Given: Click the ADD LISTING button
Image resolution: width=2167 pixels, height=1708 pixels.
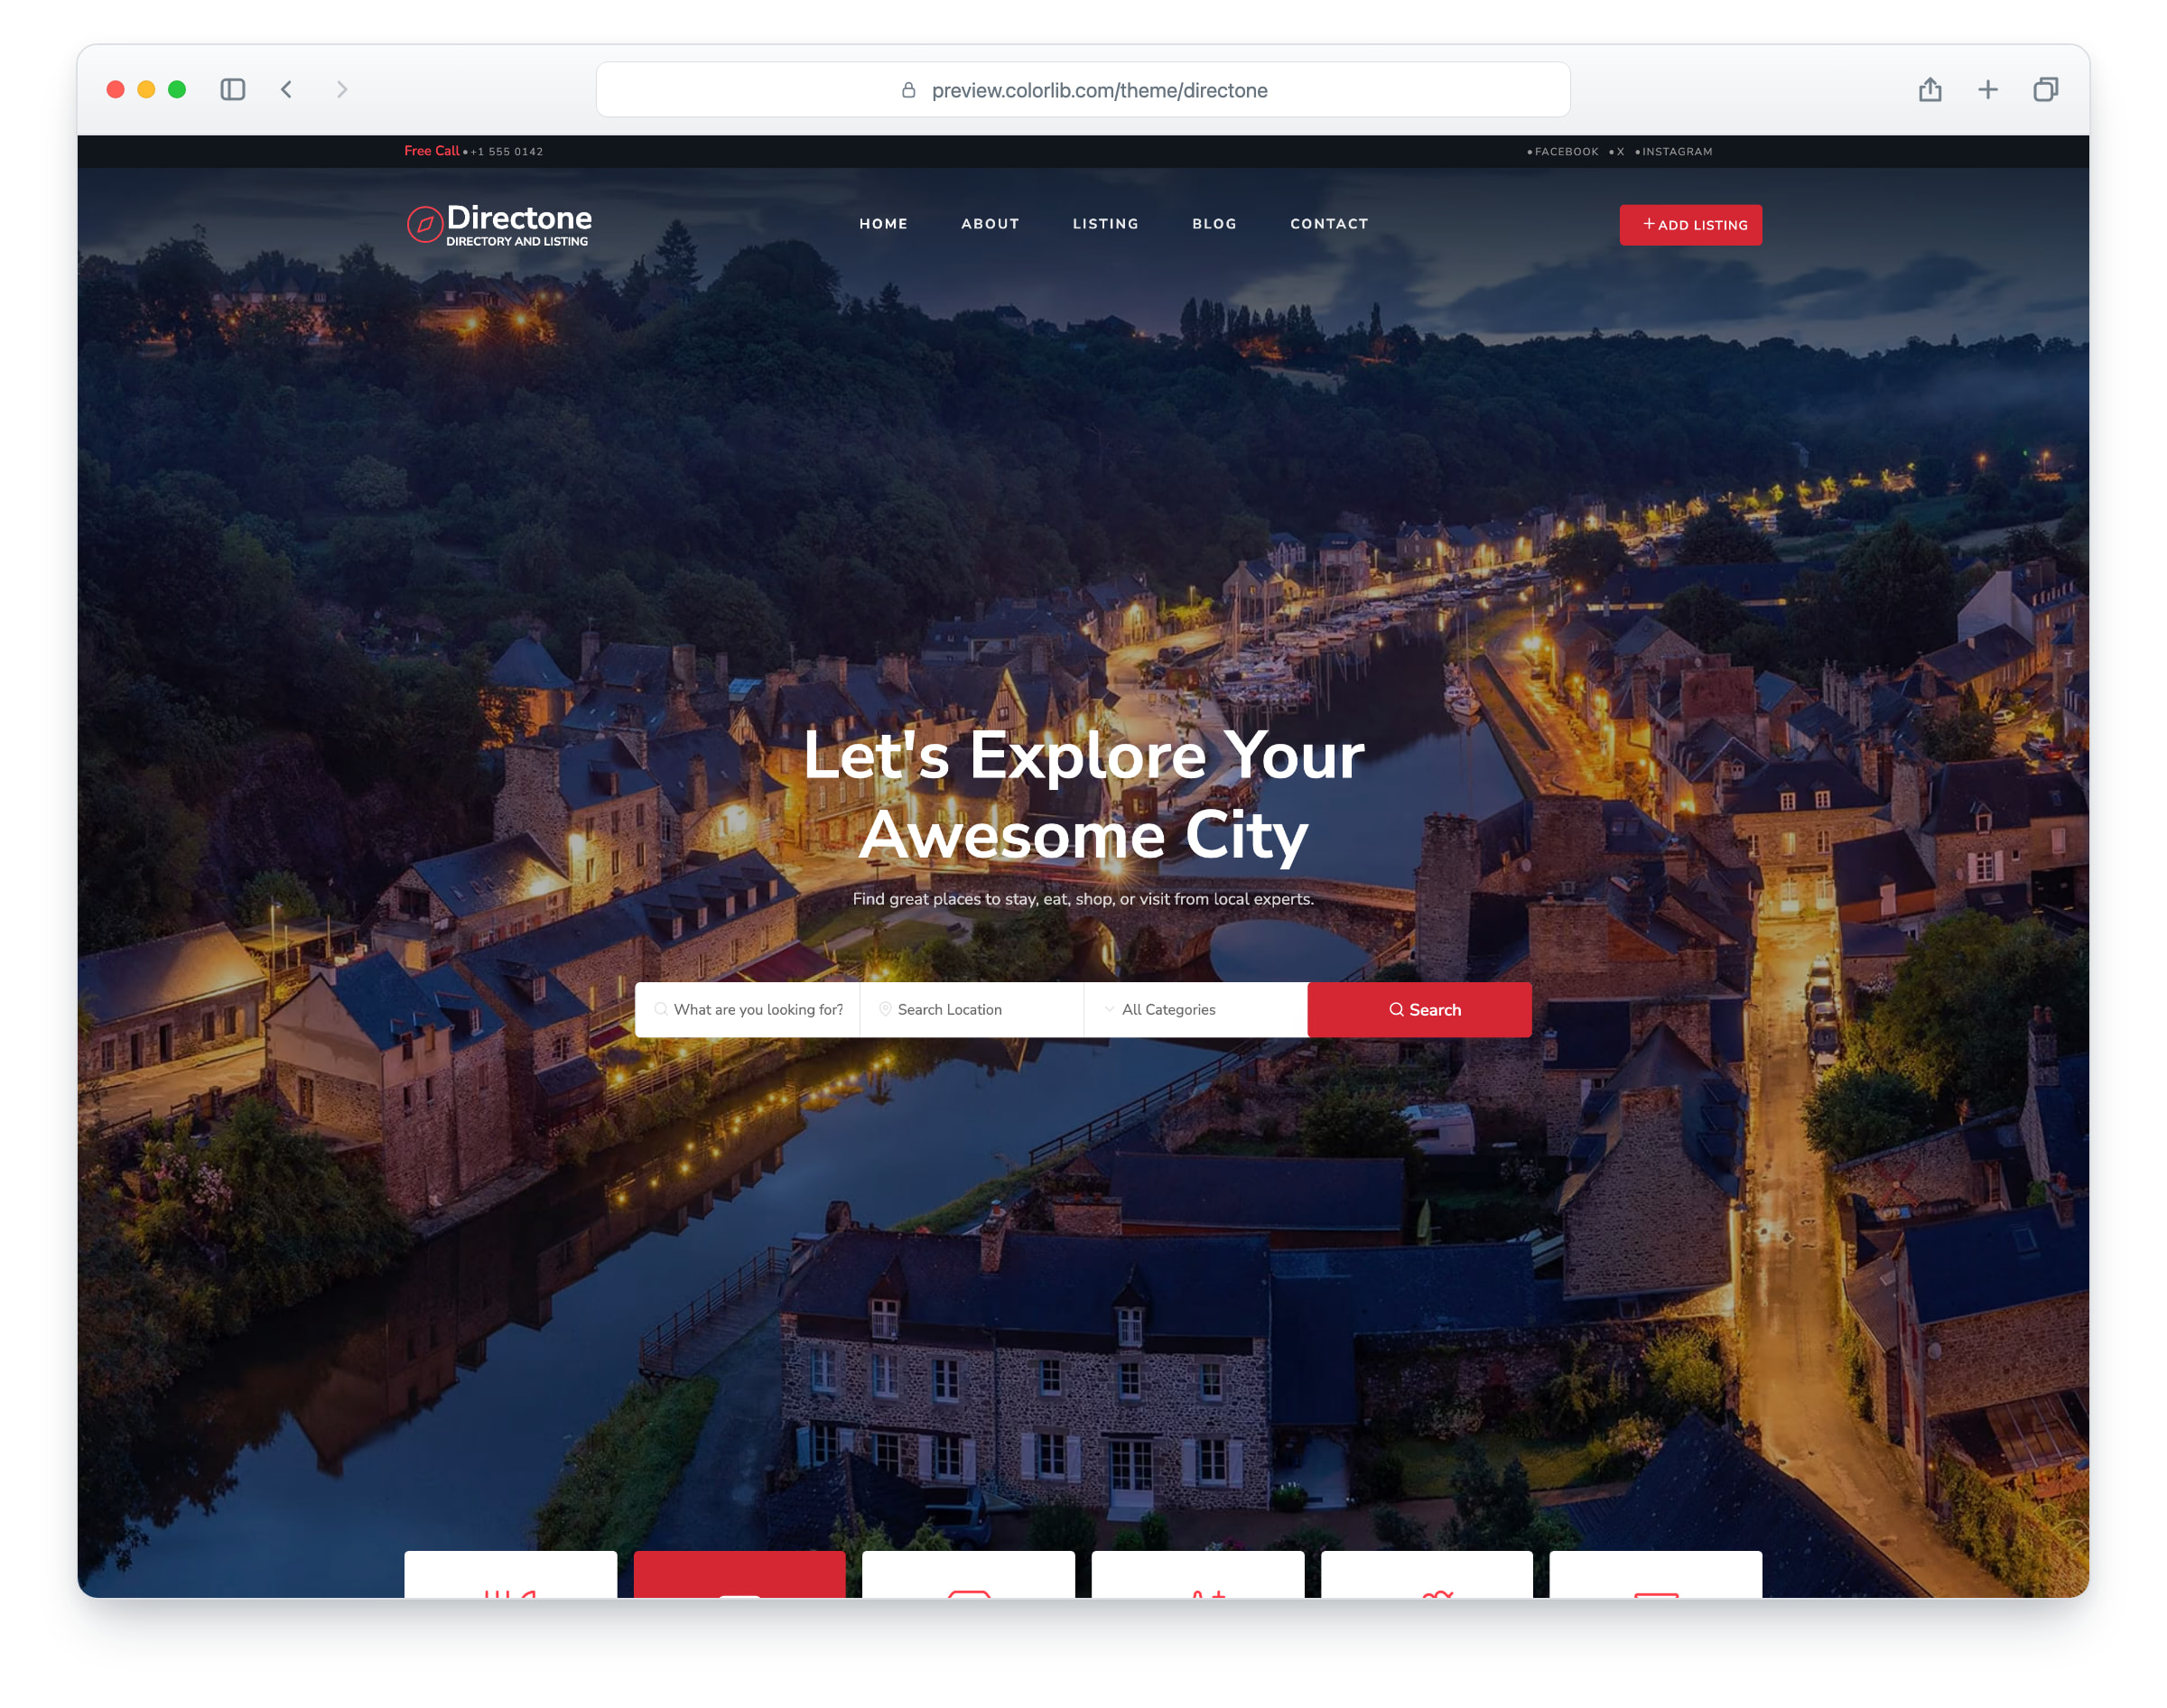Looking at the screenshot, I should (1690, 225).
